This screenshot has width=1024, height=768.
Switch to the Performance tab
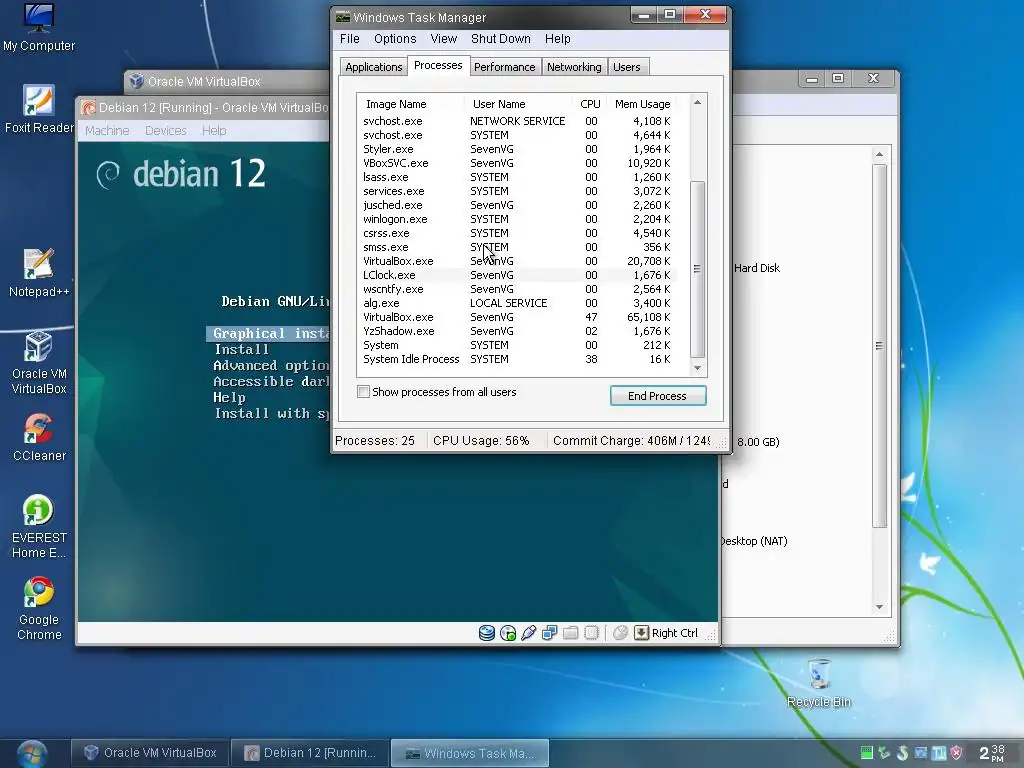[x=504, y=67]
